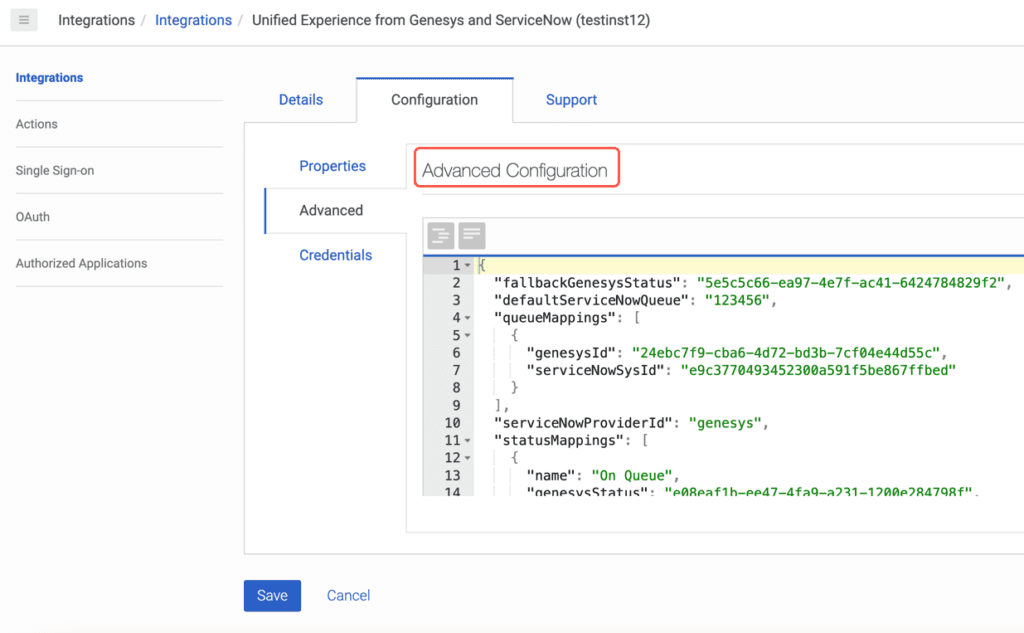Image resolution: width=1024 pixels, height=633 pixels.
Task: Click the Save button
Action: (272, 595)
